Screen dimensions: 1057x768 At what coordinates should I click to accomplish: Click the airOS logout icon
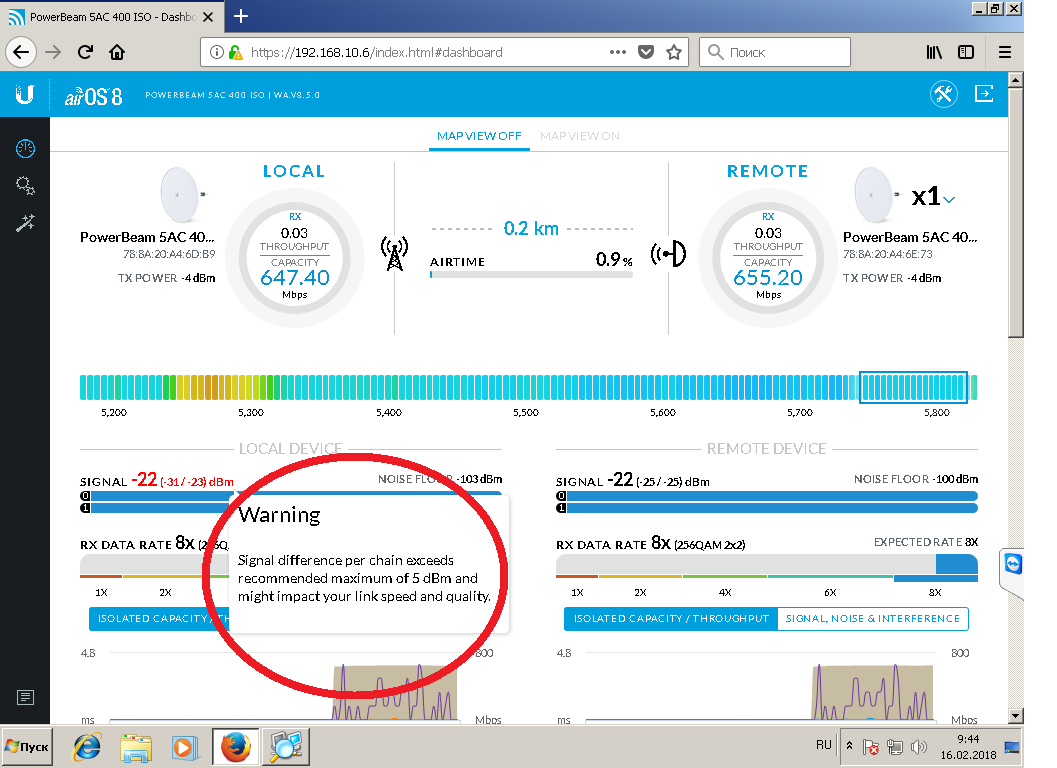[x=984, y=94]
